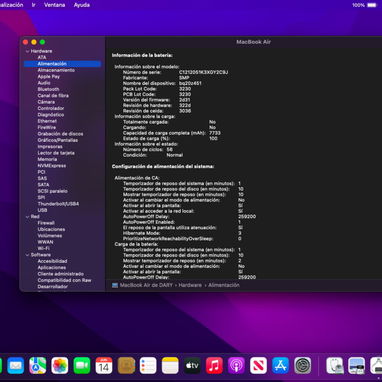The image size is (382, 382).
Task: Select Wi-Fi under Red
Action: (x=44, y=248)
